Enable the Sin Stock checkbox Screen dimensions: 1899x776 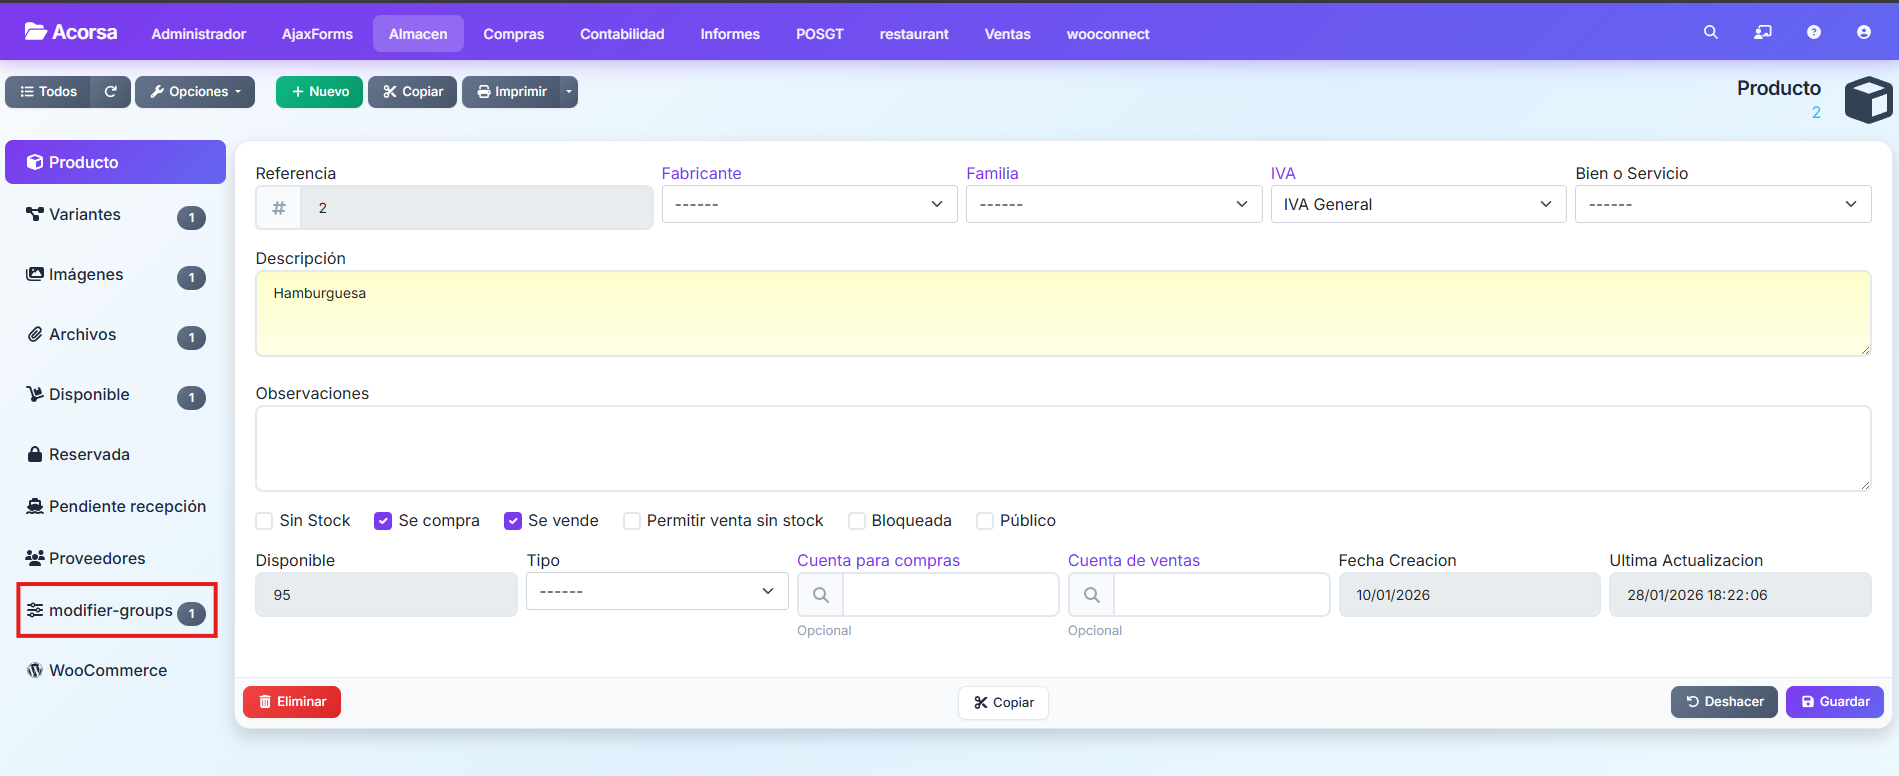[264, 521]
